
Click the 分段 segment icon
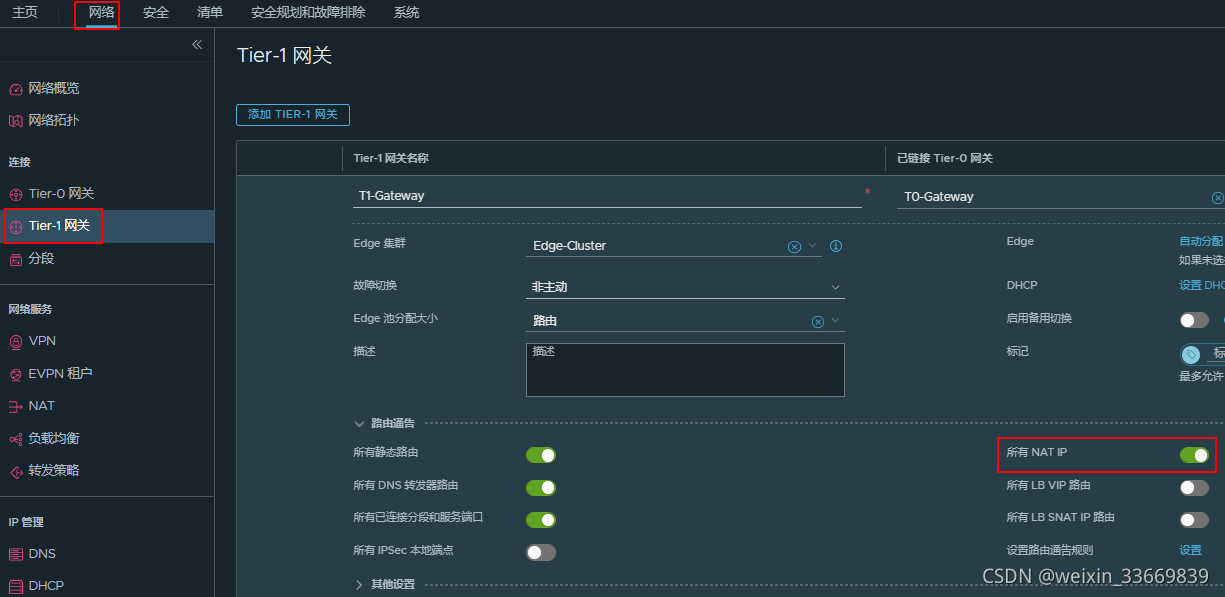point(15,259)
